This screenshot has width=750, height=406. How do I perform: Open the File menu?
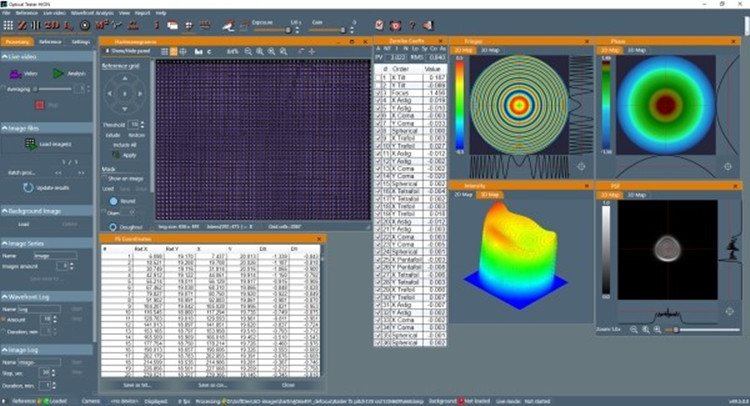click(6, 13)
